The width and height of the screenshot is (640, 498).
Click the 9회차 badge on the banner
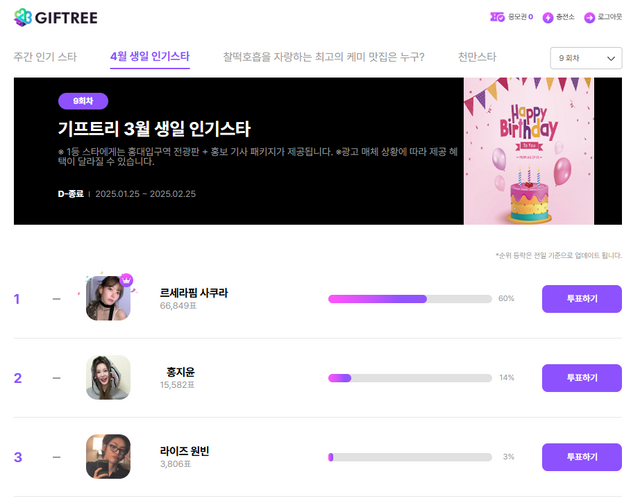pos(83,101)
